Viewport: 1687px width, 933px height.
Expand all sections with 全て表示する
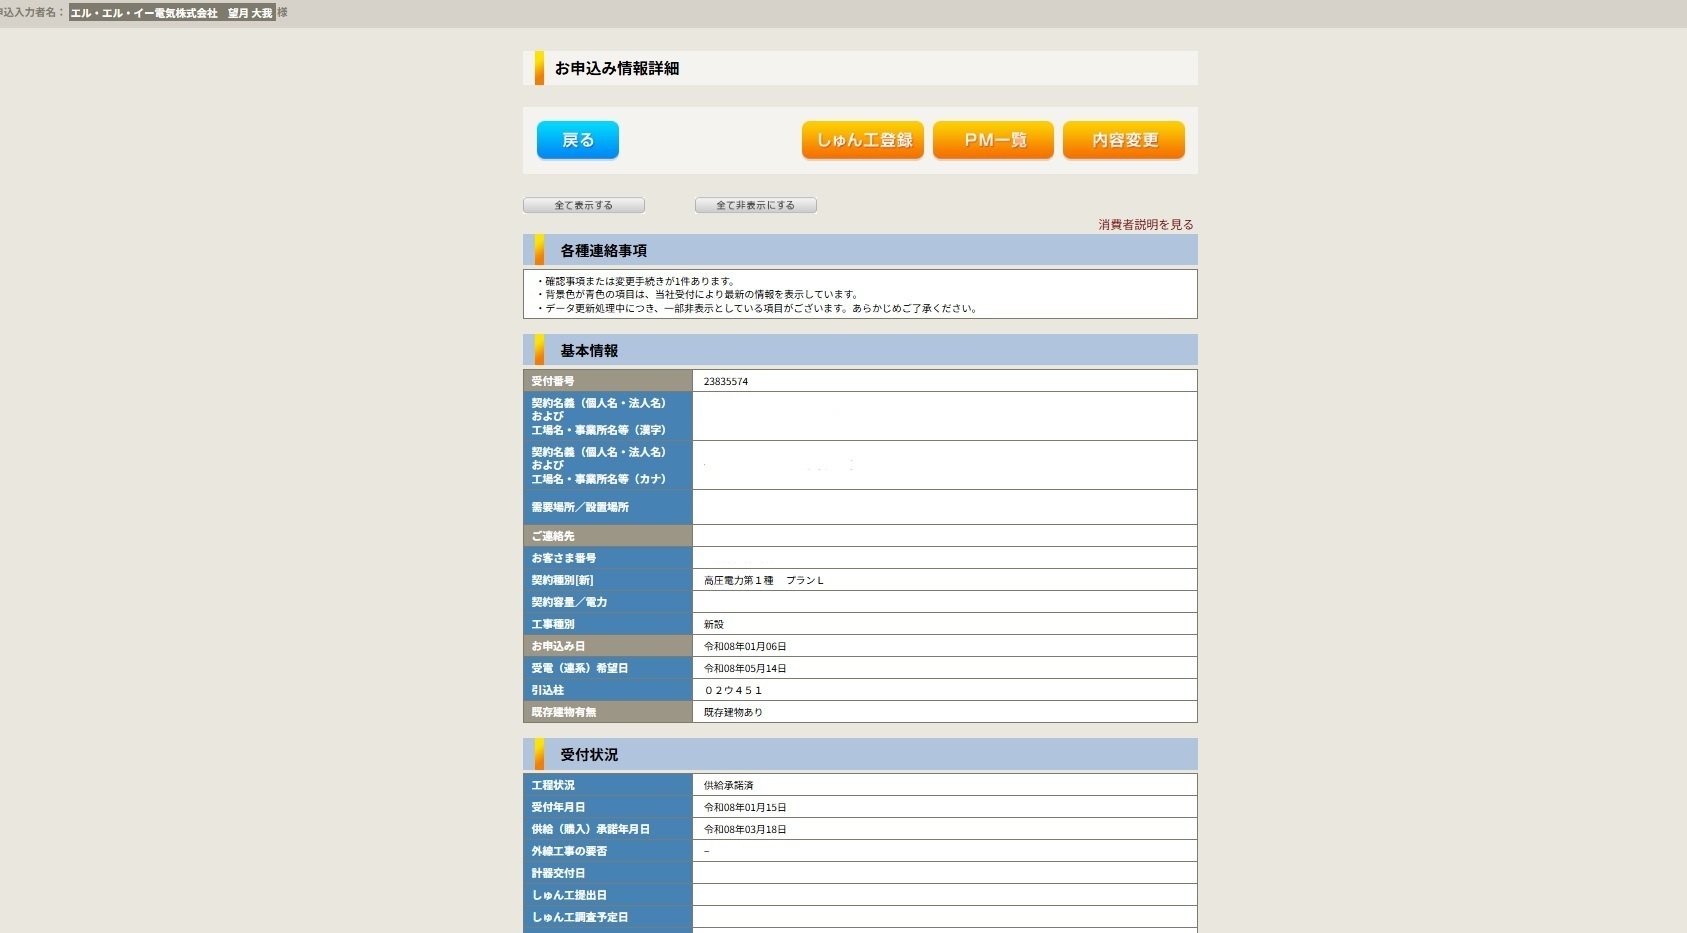(582, 204)
